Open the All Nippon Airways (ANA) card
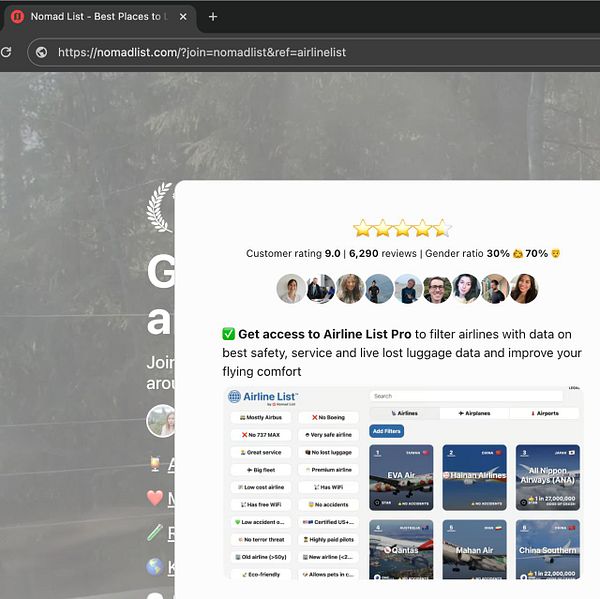 (x=548, y=477)
